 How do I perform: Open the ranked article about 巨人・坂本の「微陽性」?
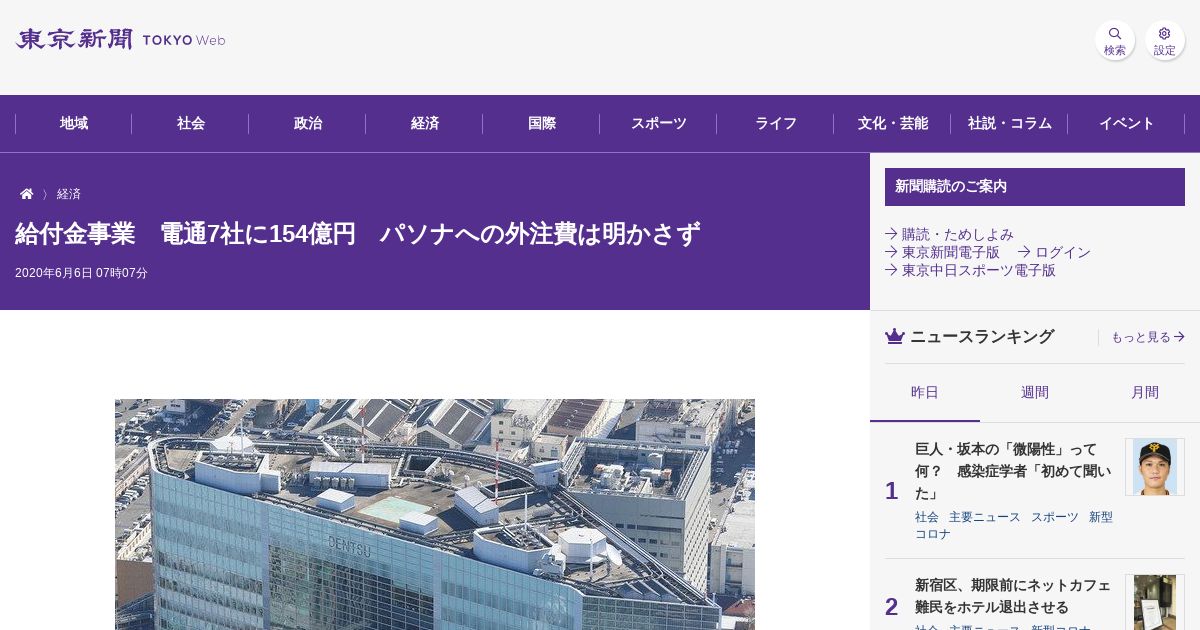tap(1012, 471)
